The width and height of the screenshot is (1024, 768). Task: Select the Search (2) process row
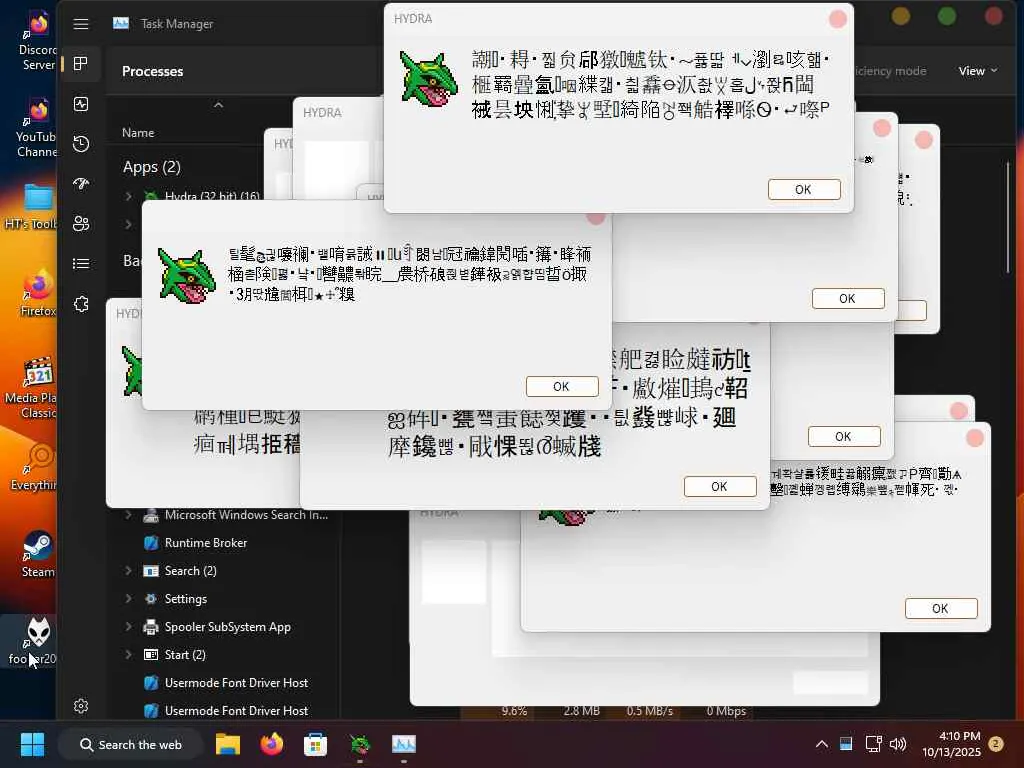[223, 571]
